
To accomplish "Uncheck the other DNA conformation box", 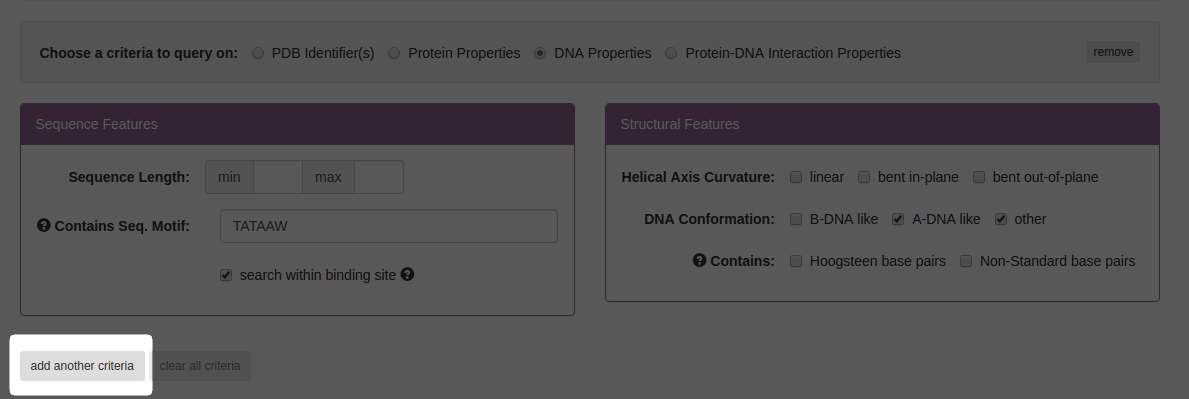I will point(1001,219).
